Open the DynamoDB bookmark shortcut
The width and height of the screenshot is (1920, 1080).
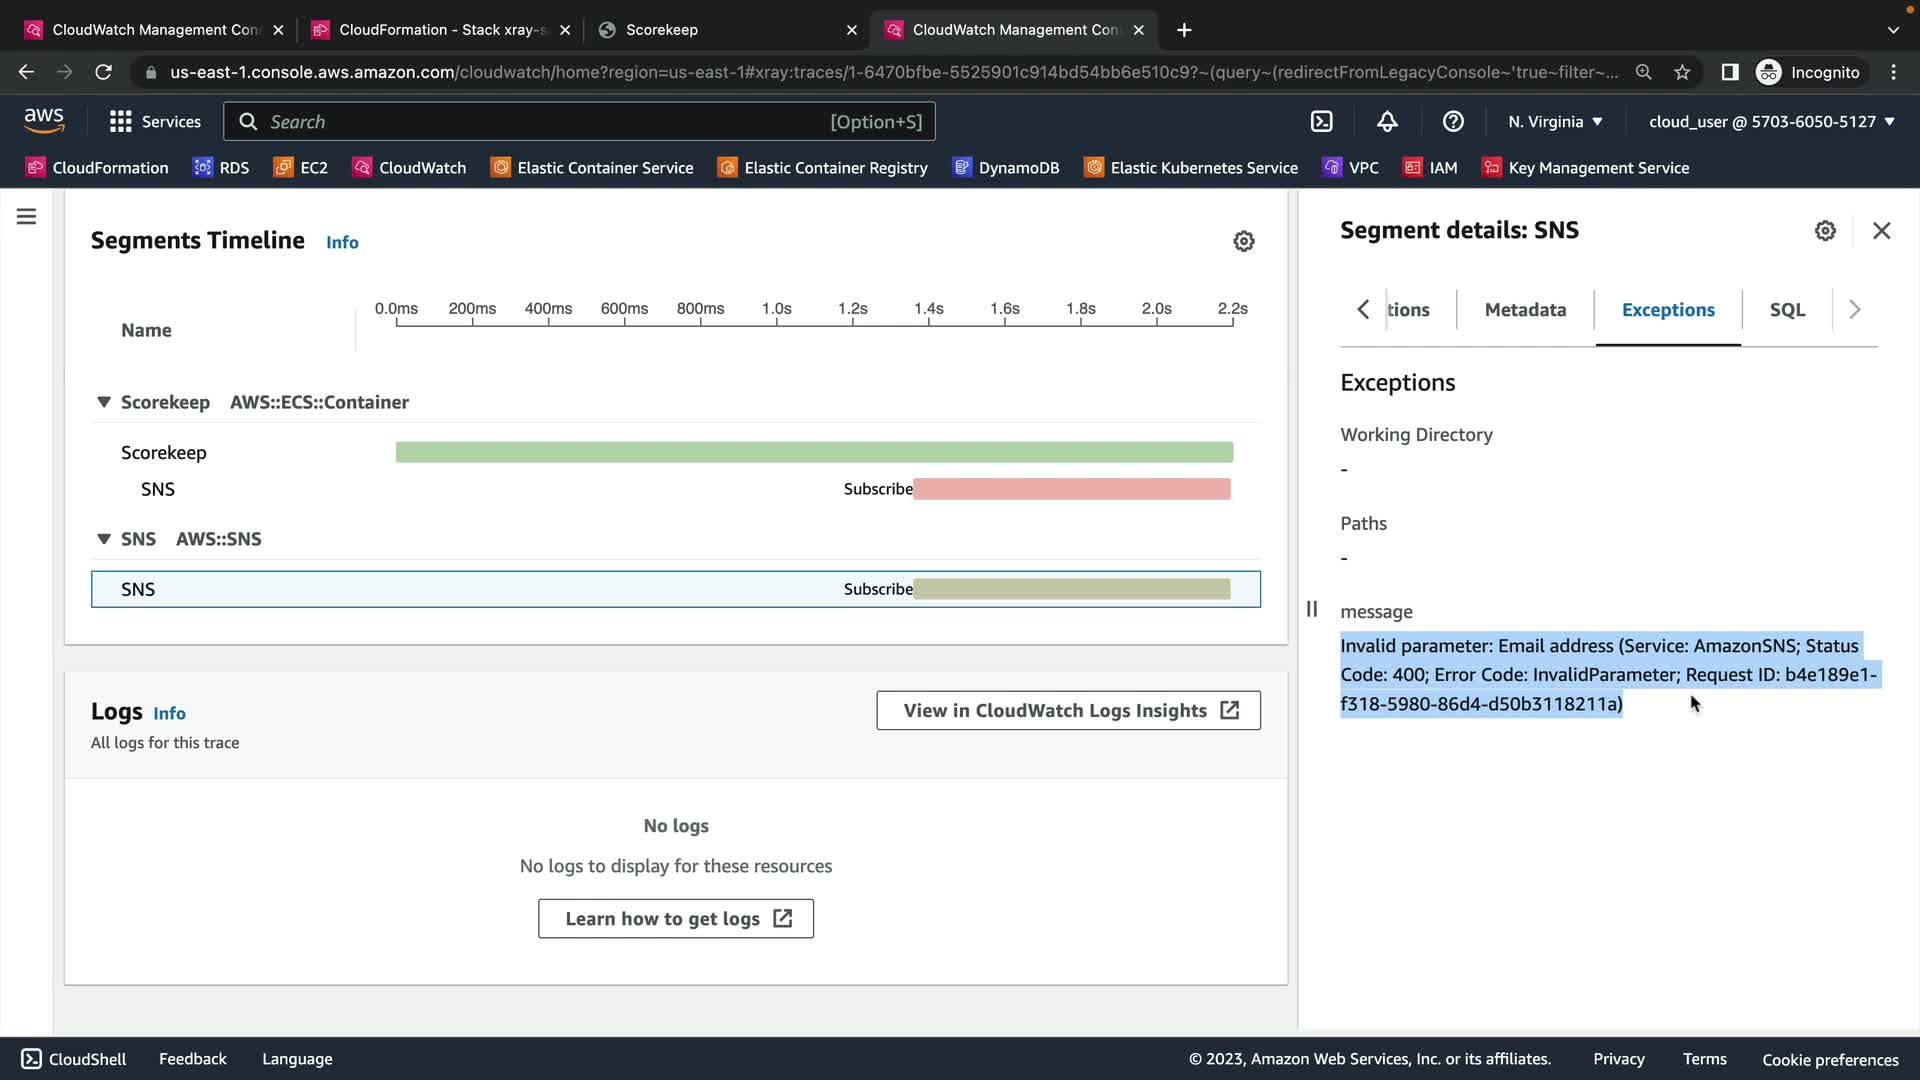point(1006,168)
